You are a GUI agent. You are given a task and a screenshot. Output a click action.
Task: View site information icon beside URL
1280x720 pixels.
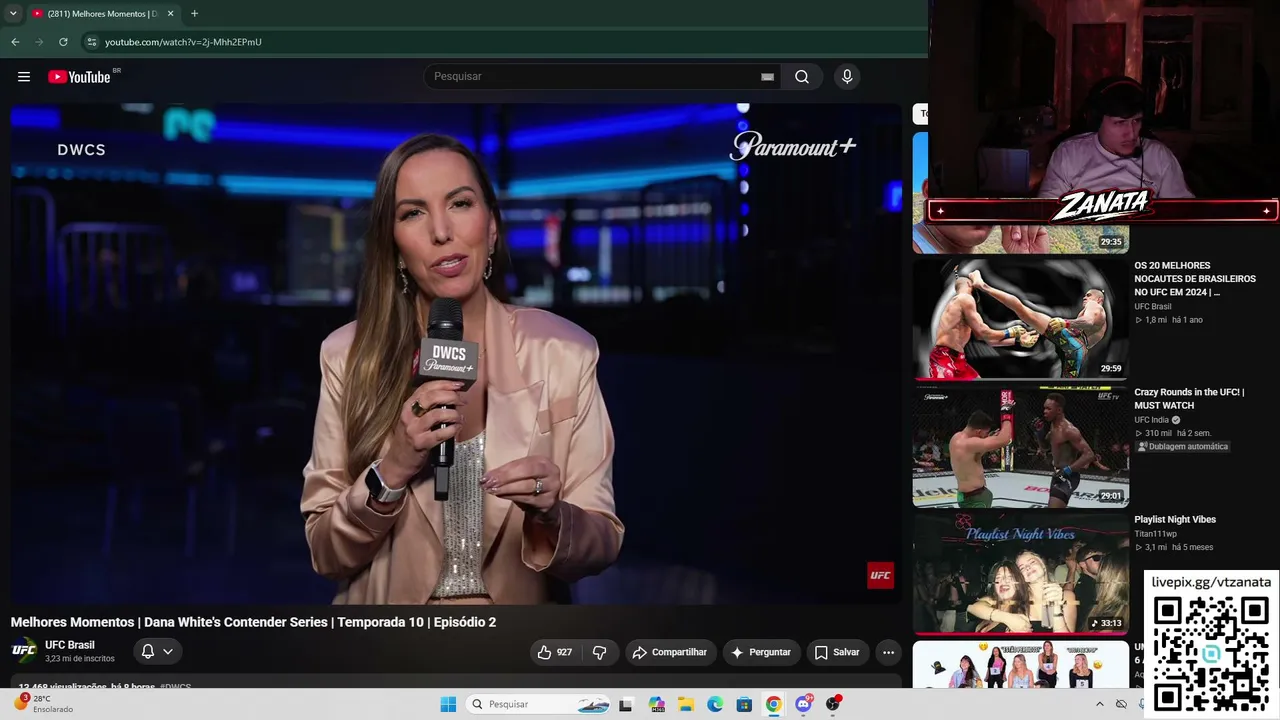coord(91,42)
